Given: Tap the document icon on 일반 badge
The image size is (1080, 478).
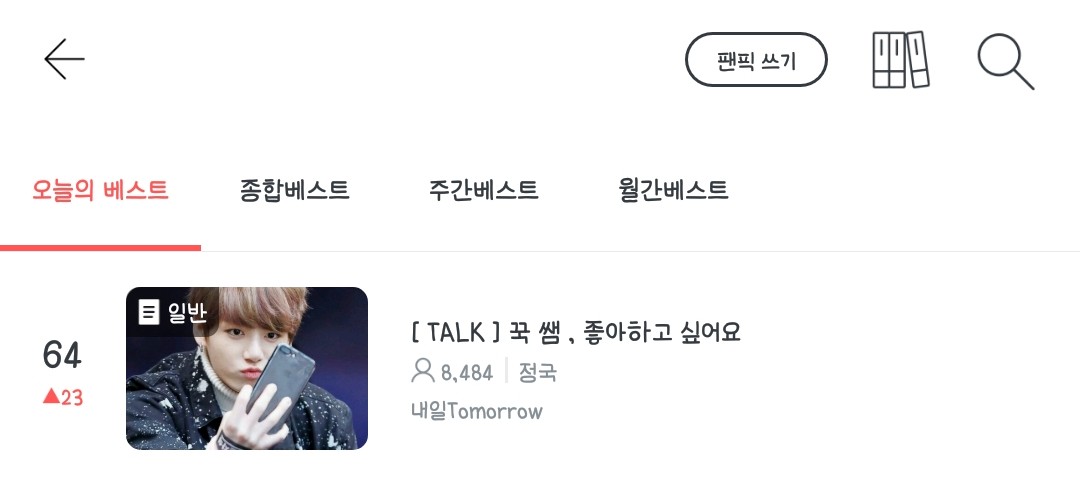Looking at the screenshot, I should [148, 313].
